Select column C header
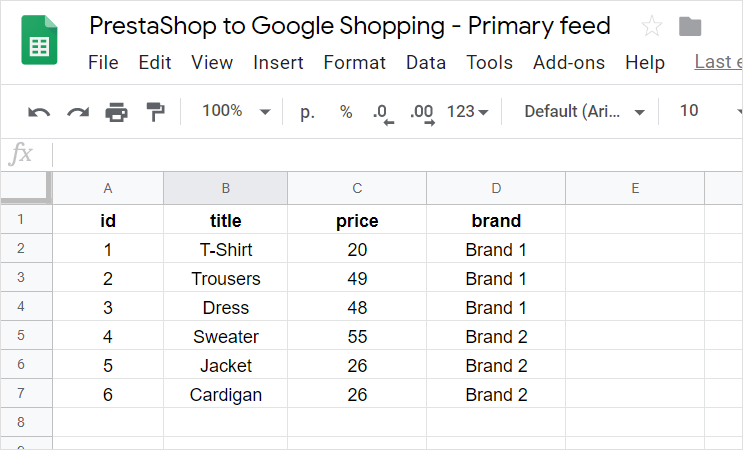 (357, 188)
